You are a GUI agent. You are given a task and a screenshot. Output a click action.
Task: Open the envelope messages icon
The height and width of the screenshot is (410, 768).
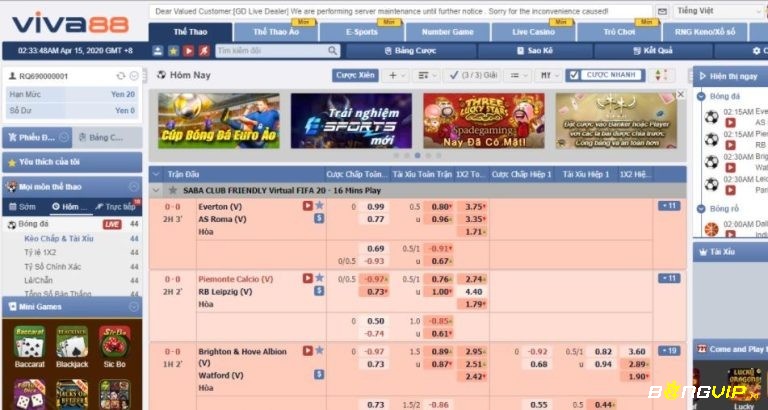click(x=662, y=11)
